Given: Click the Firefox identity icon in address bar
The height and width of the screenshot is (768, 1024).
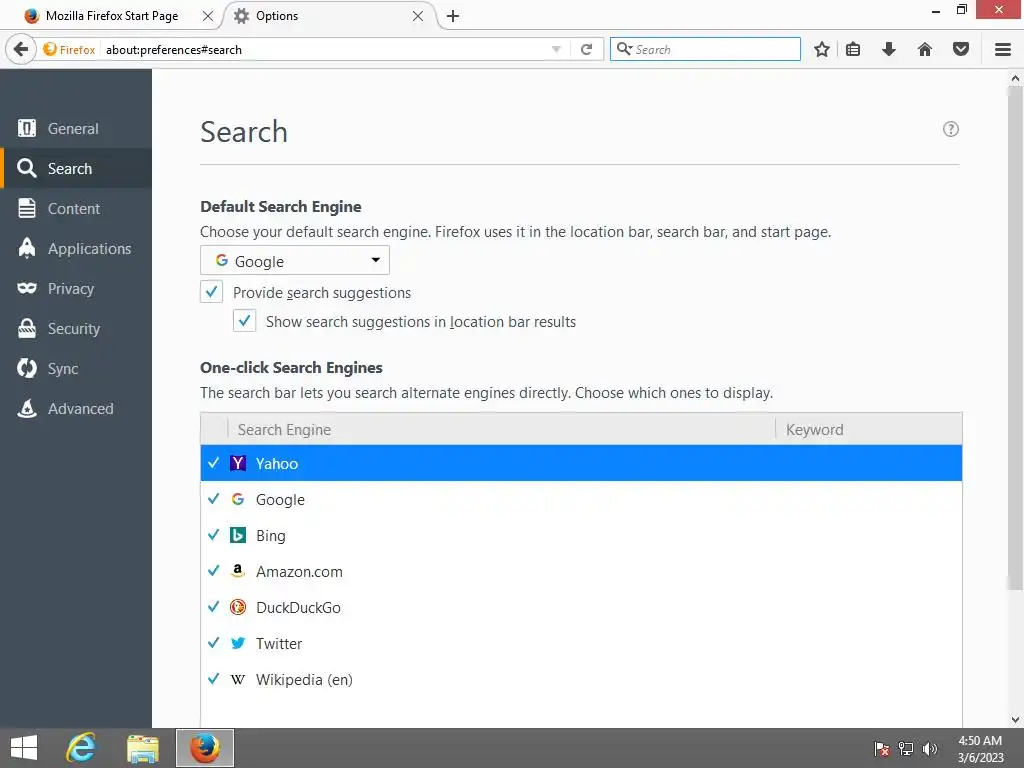Looking at the screenshot, I should 50,50.
